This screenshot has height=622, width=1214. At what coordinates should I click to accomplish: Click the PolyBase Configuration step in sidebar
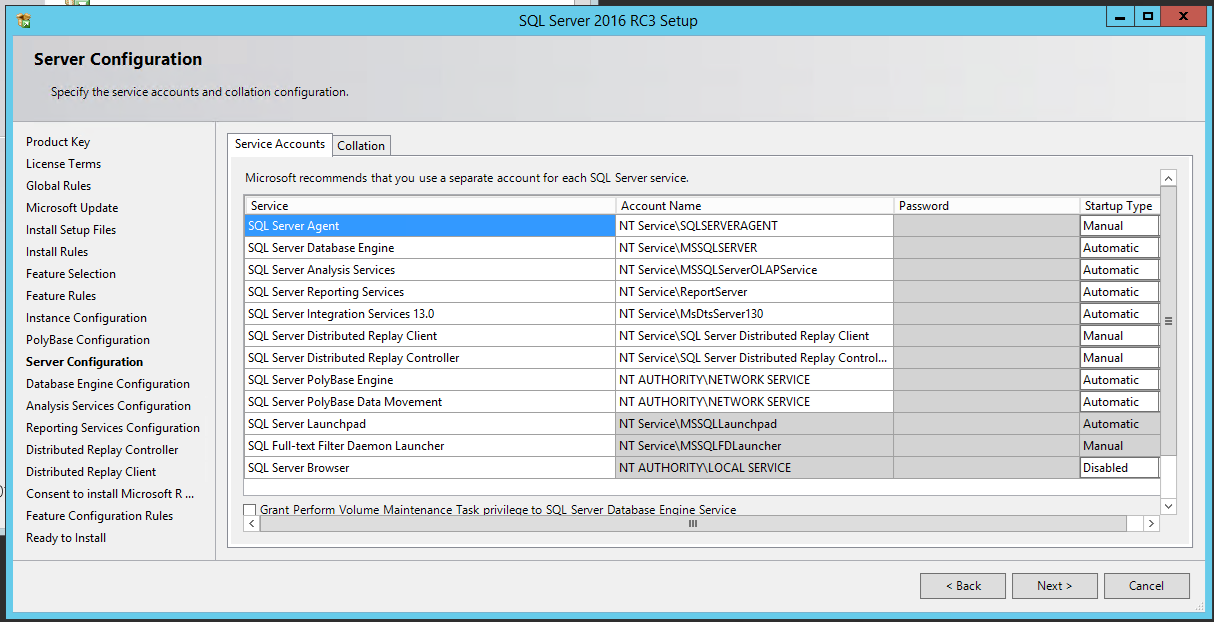88,340
